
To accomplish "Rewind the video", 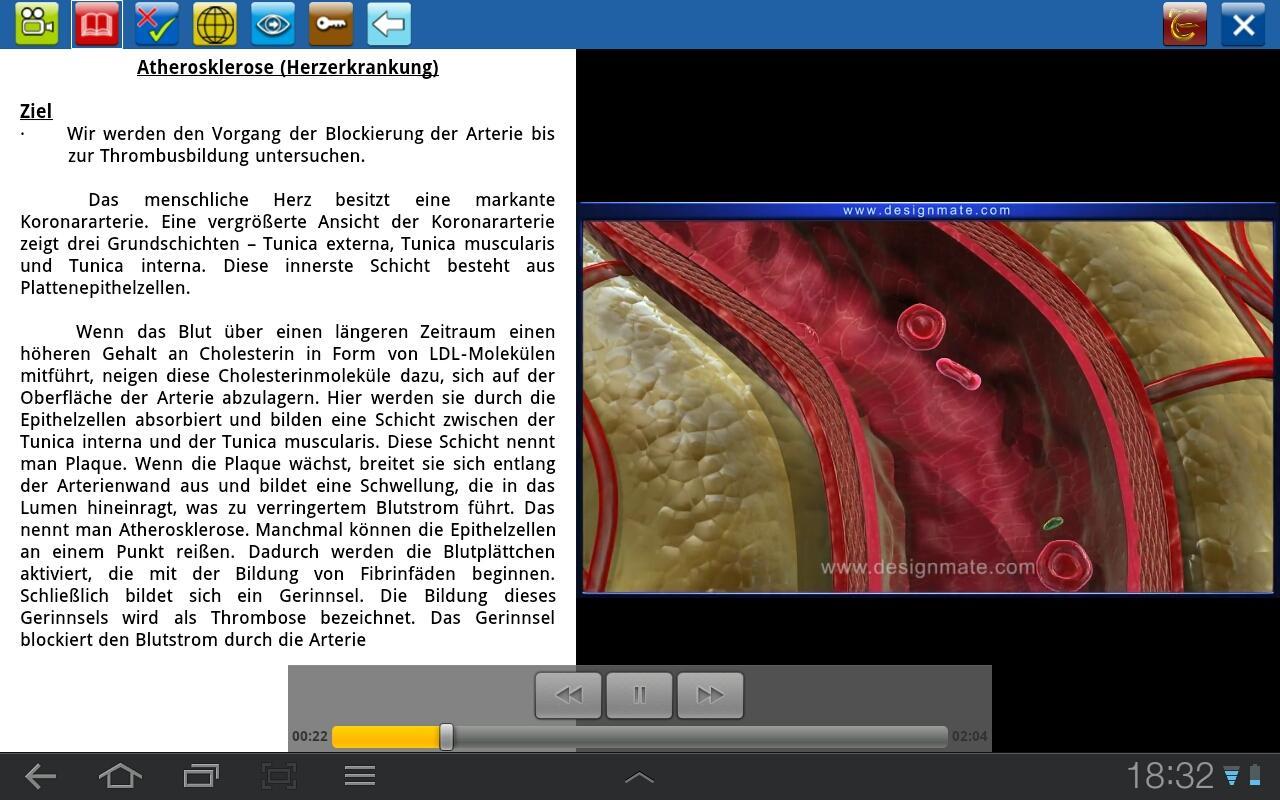I will (568, 695).
